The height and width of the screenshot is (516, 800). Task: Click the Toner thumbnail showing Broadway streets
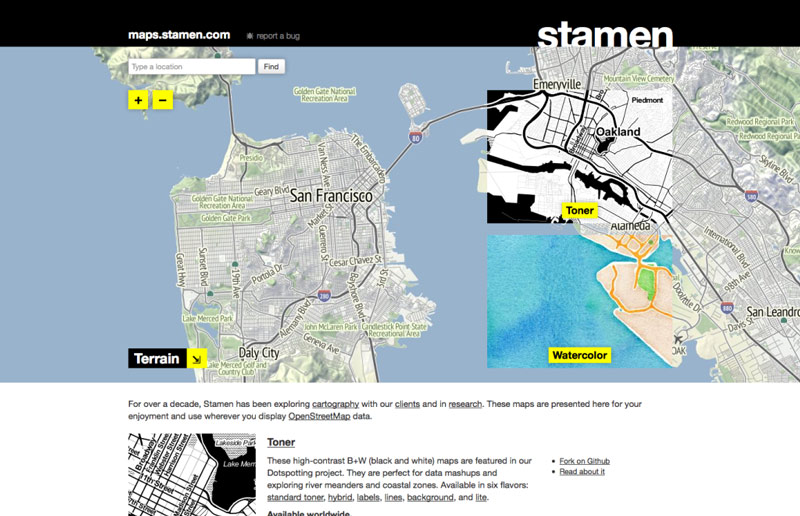click(x=192, y=475)
